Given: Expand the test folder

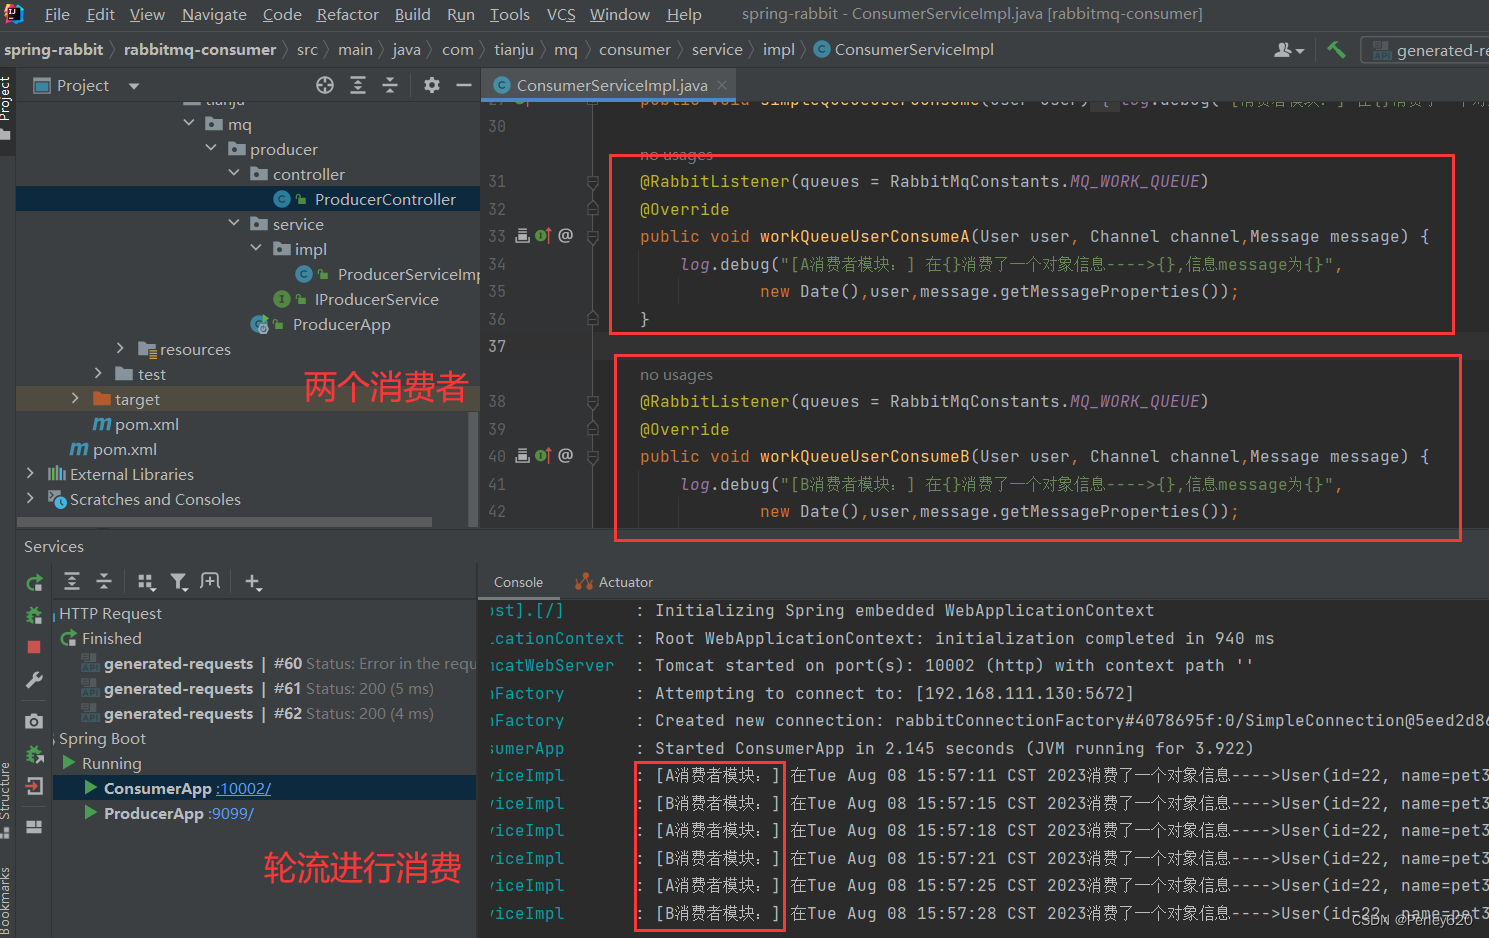Looking at the screenshot, I should tap(98, 373).
